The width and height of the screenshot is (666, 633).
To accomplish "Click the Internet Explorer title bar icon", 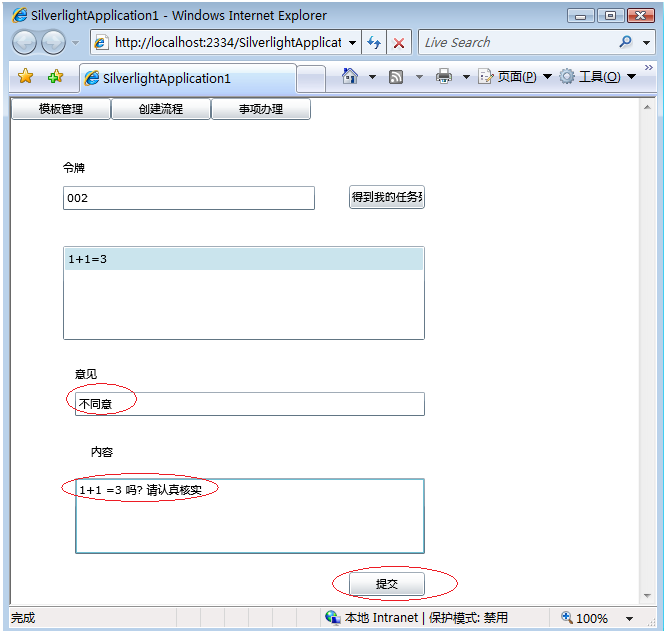I will click(x=20, y=15).
